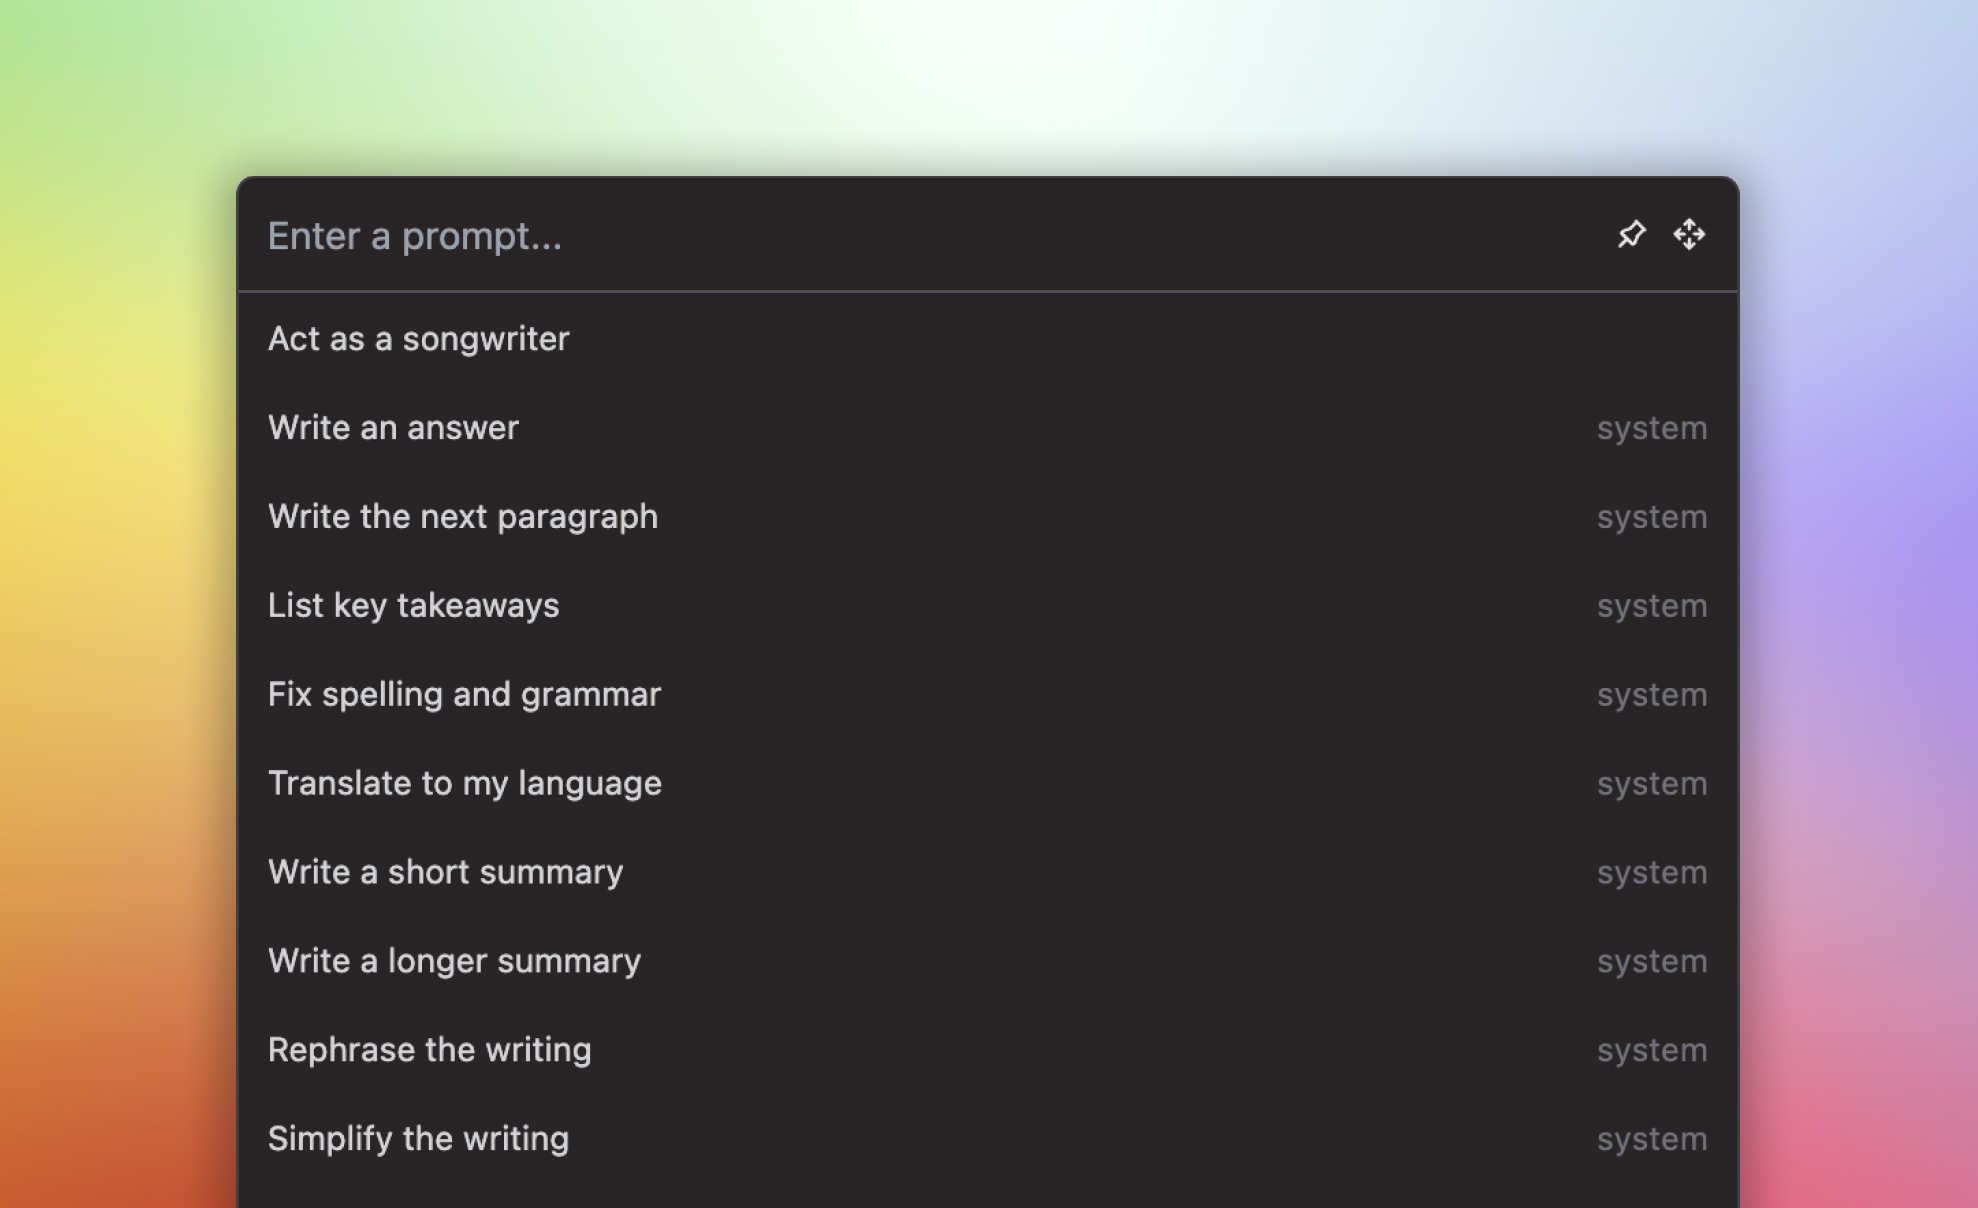
Task: Choose the 'Write an answer' prompt
Action: coord(393,428)
